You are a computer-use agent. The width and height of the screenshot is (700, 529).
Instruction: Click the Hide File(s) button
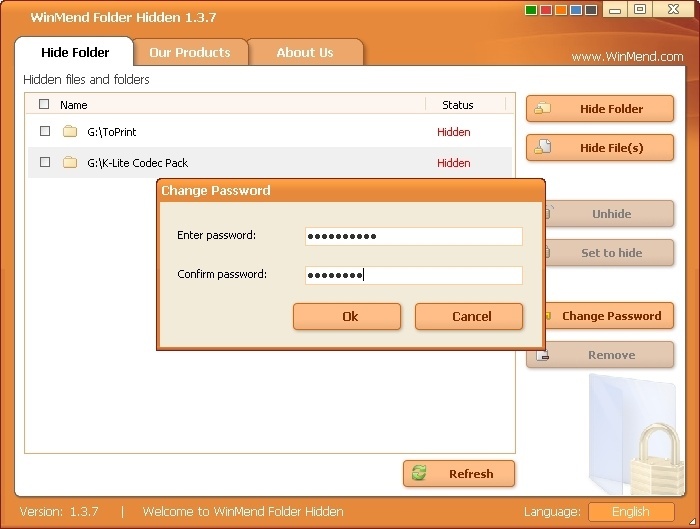click(x=600, y=148)
